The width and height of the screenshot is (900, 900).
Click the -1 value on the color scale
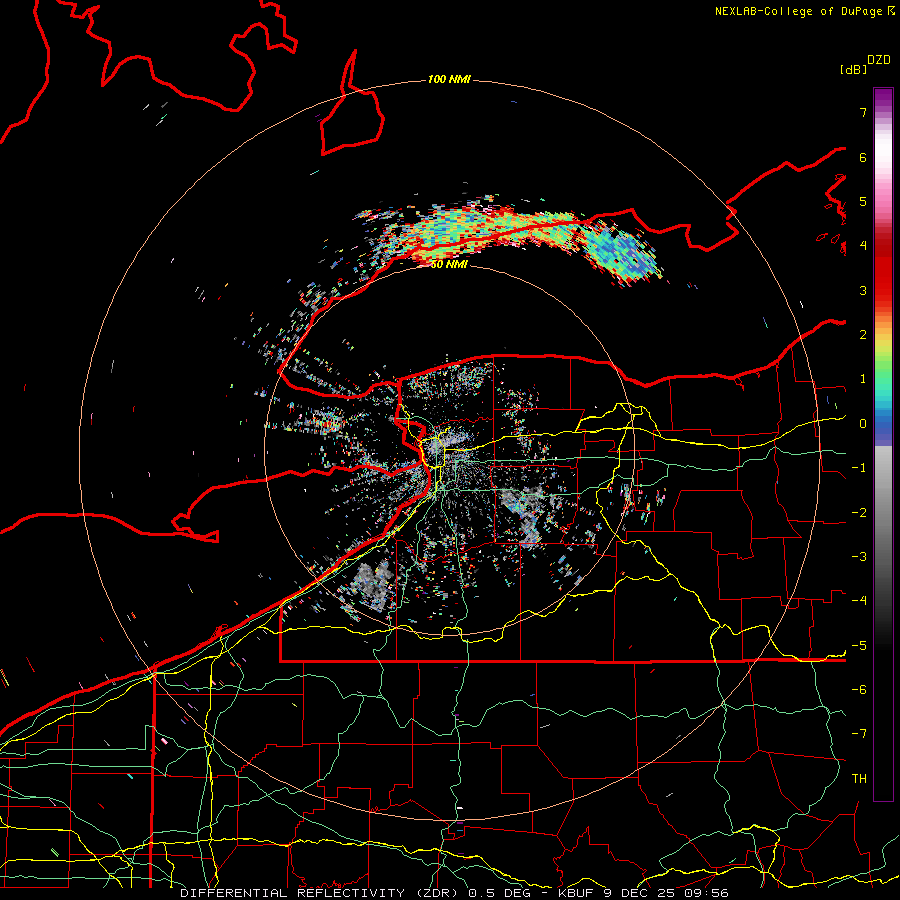[x=859, y=468]
